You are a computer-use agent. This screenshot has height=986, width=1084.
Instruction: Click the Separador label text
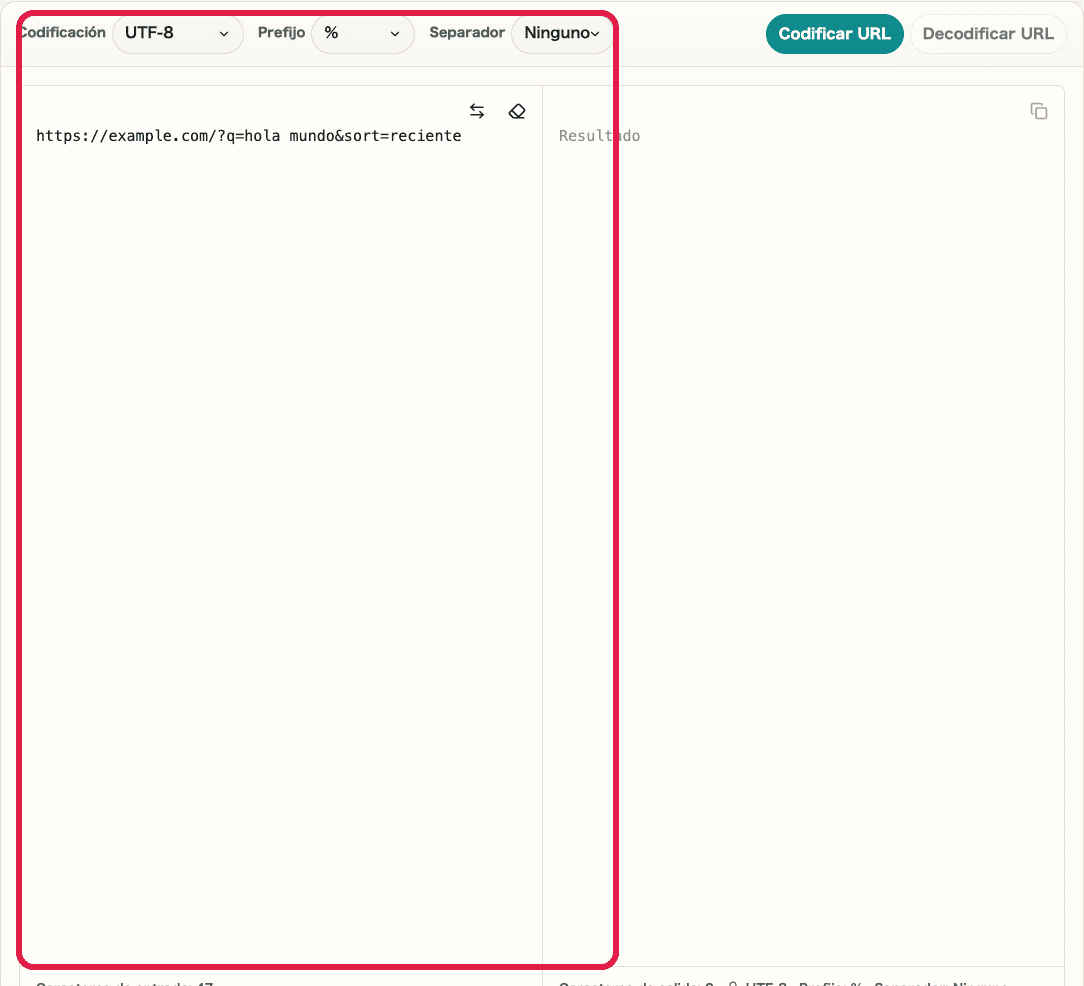(x=467, y=31)
